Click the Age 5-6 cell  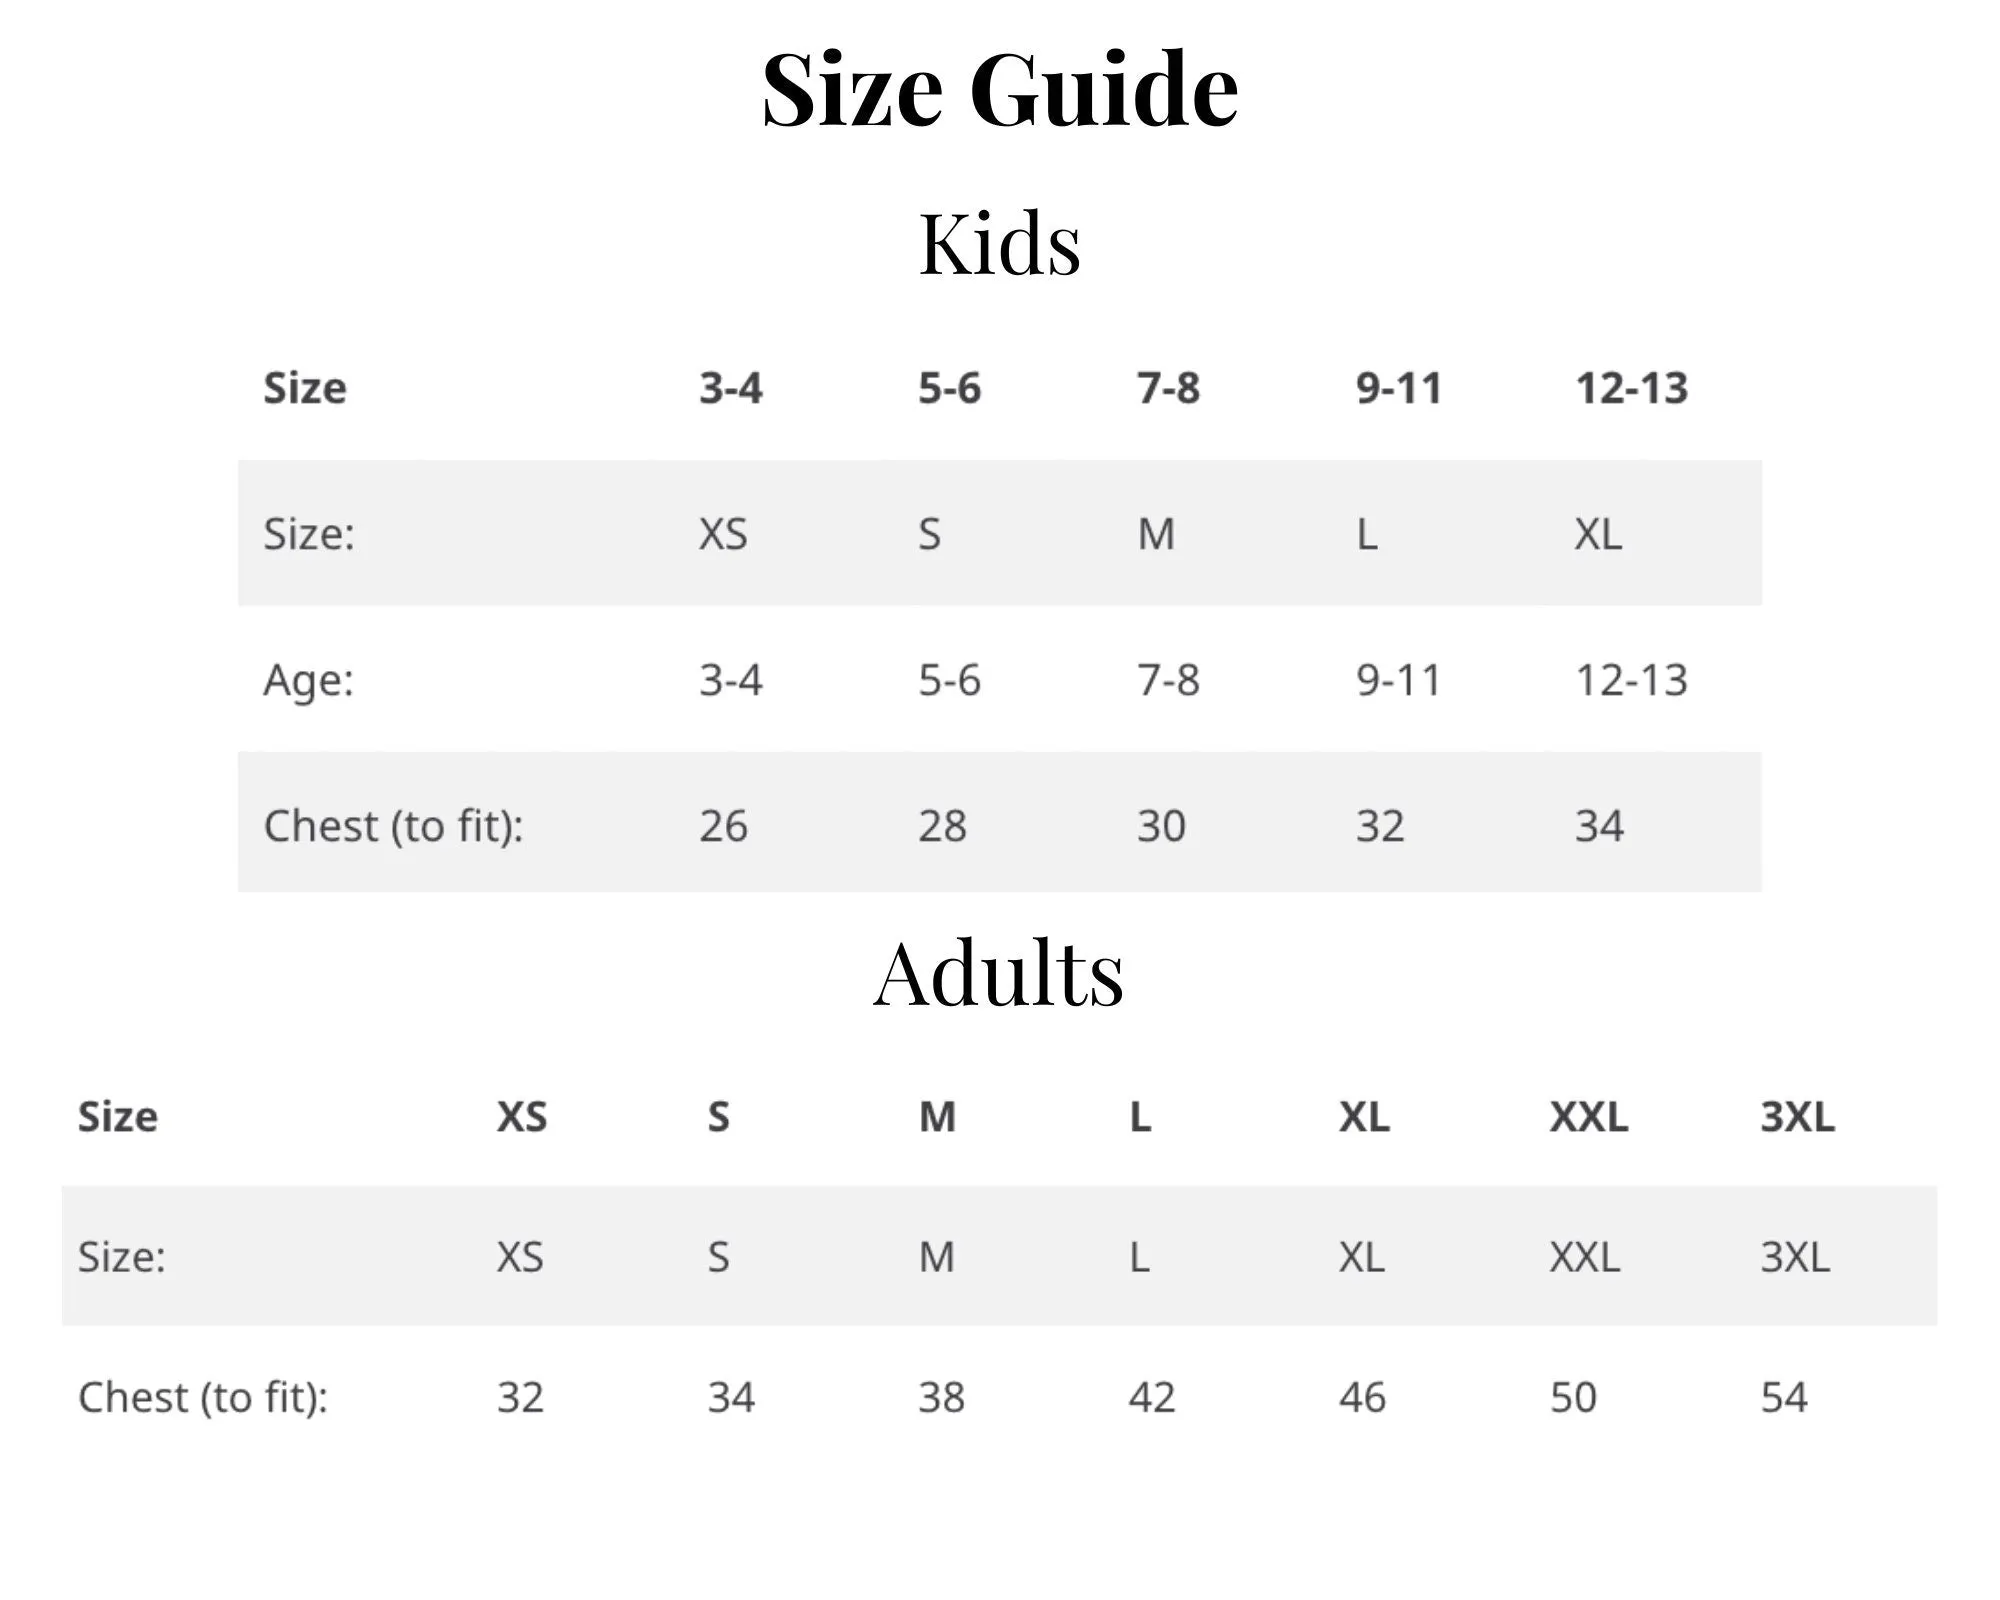coord(950,680)
